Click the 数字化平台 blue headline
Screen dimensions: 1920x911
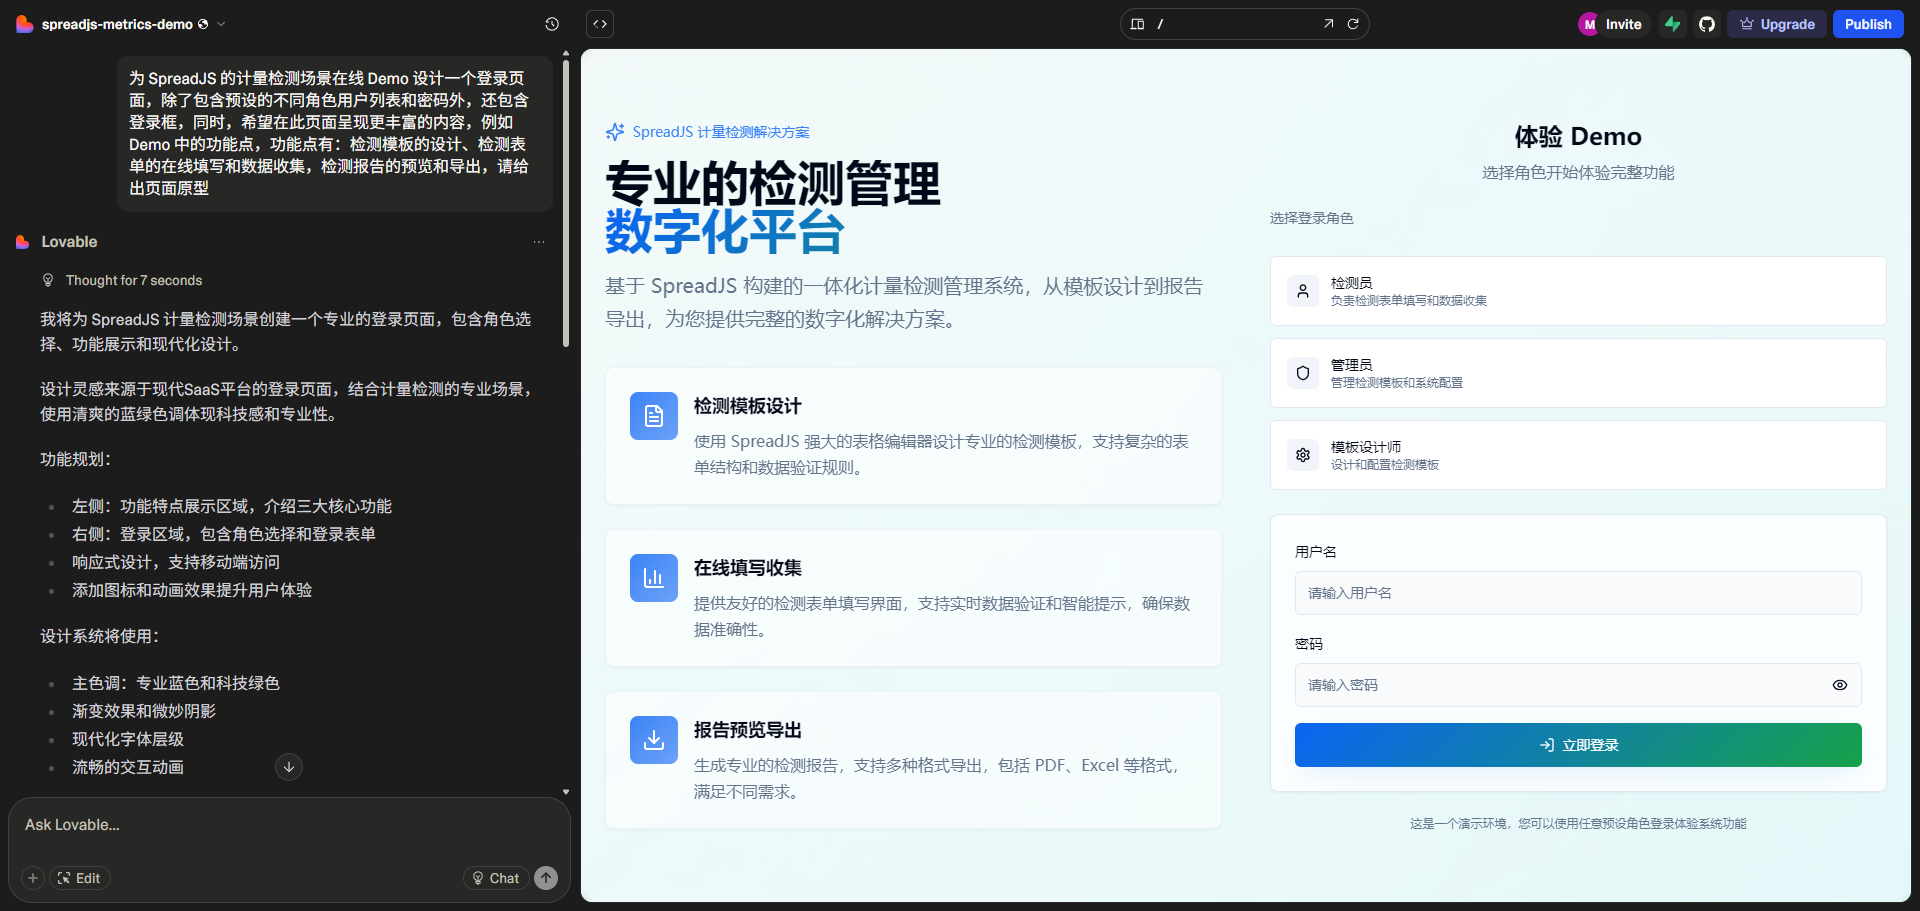(725, 232)
